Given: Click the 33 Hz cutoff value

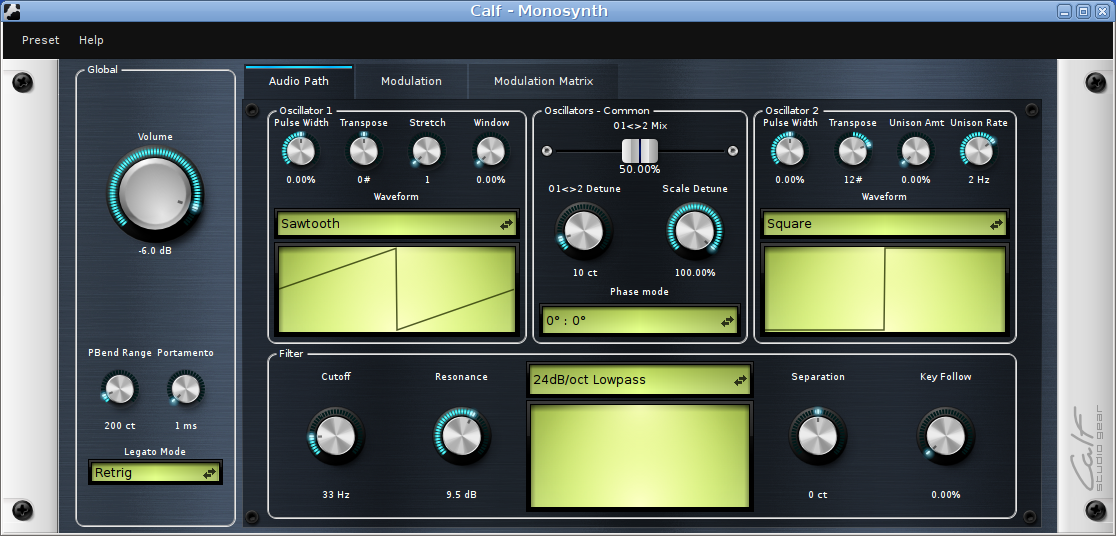Looking at the screenshot, I should 335,495.
